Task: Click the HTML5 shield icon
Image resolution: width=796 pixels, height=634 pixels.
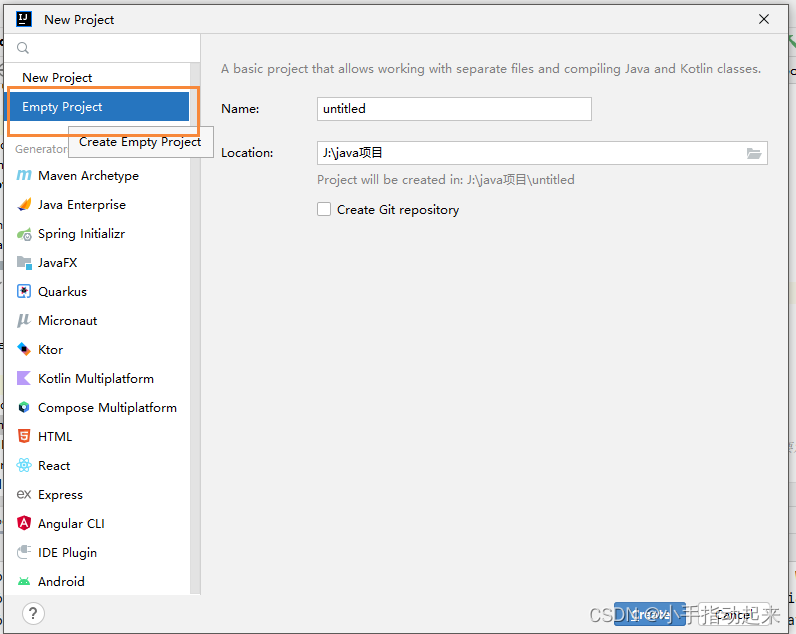Action: 24,437
